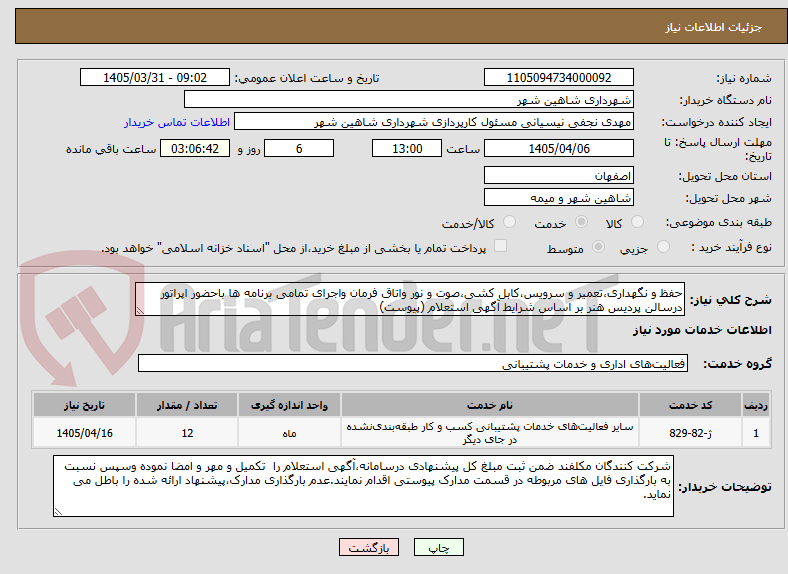Click the delivery city field شاهین شهر و میمه

559,198
